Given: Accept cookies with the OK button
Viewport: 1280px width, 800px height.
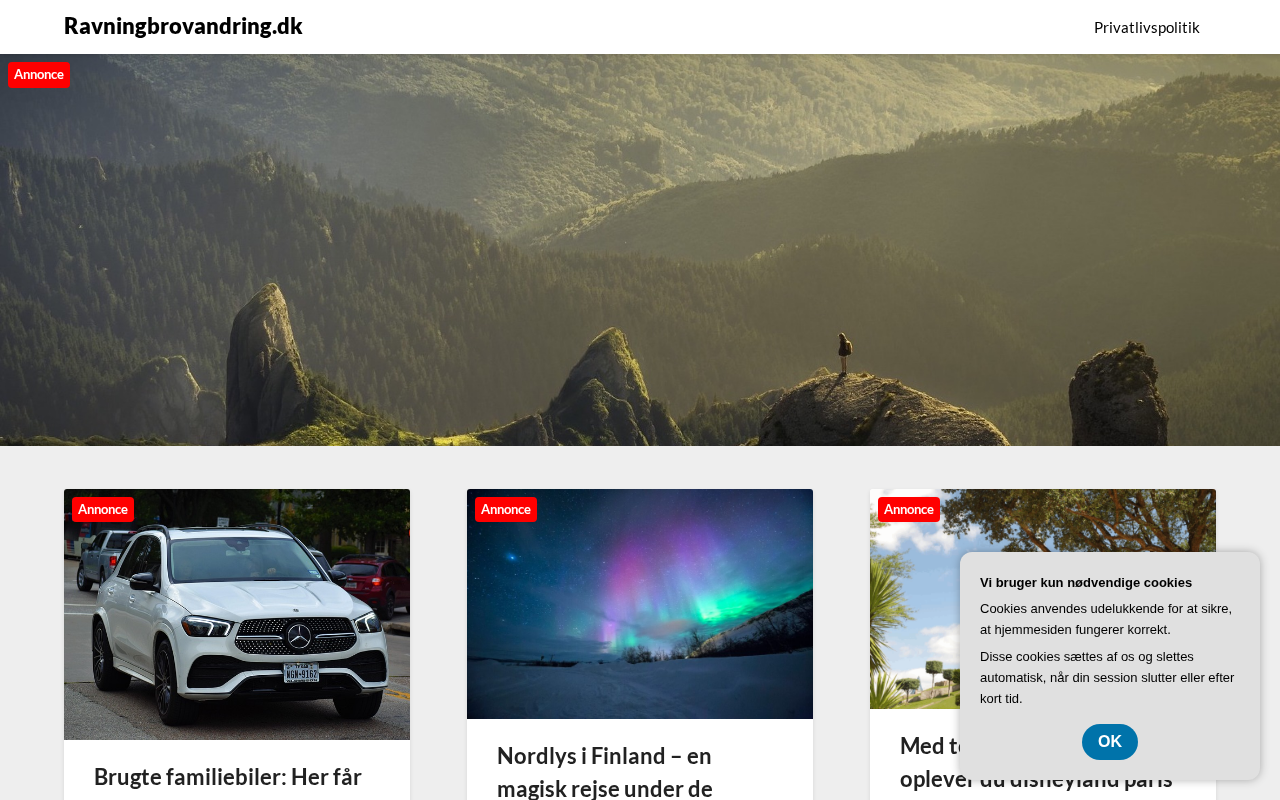Looking at the screenshot, I should (x=1110, y=742).
